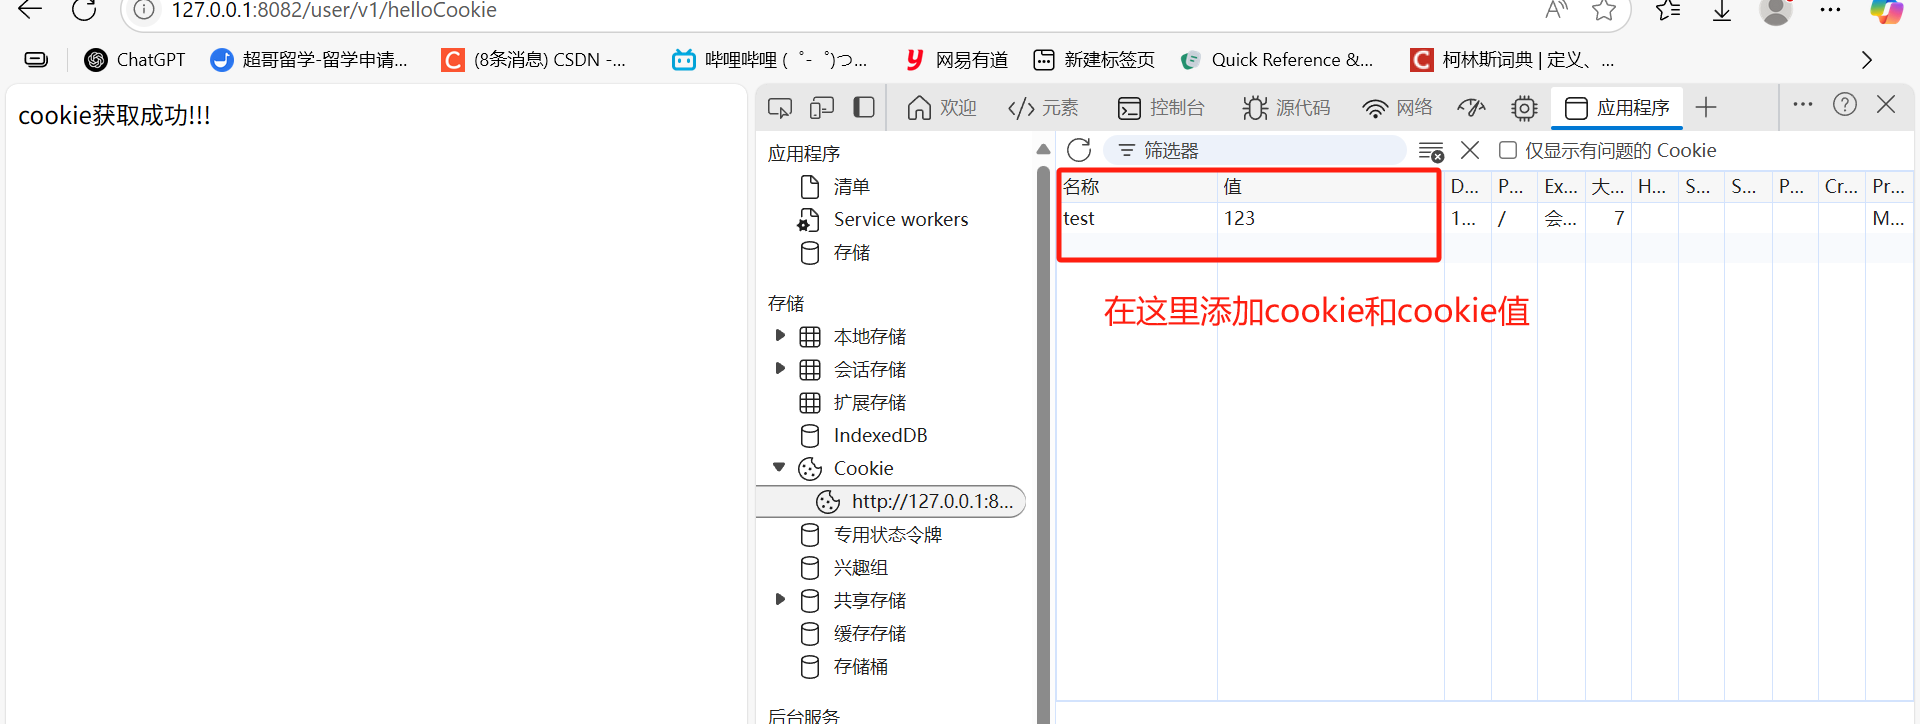Switch to the 欢迎 tab

pos(941,108)
